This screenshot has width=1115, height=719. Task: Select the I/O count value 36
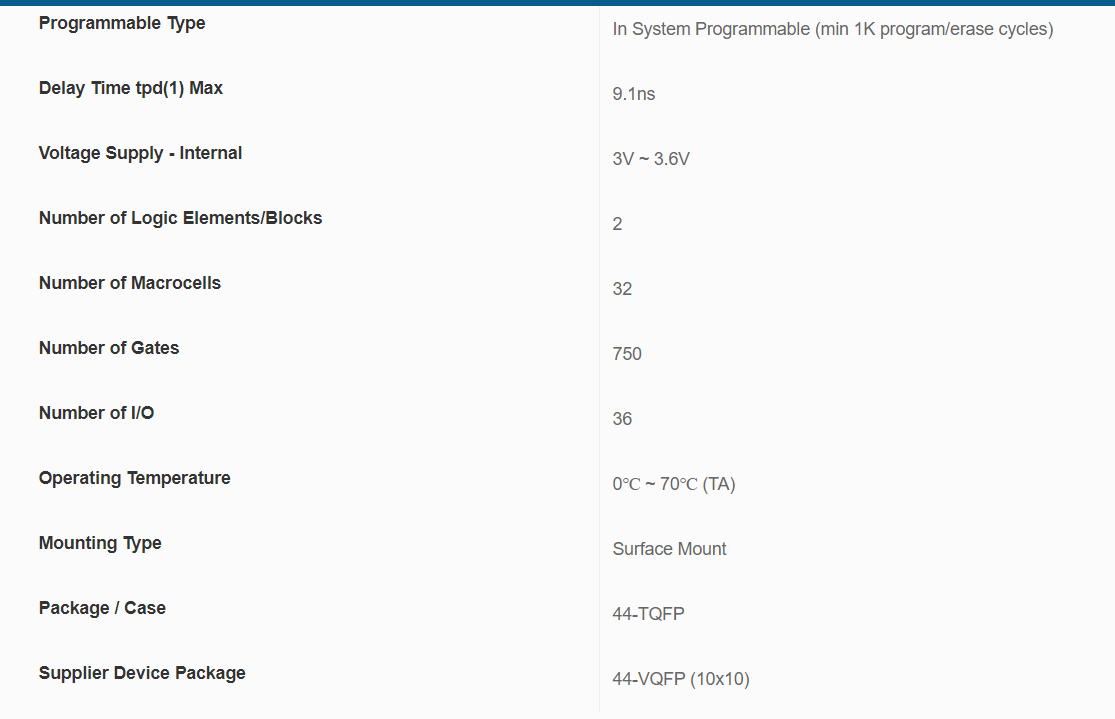[x=622, y=419]
